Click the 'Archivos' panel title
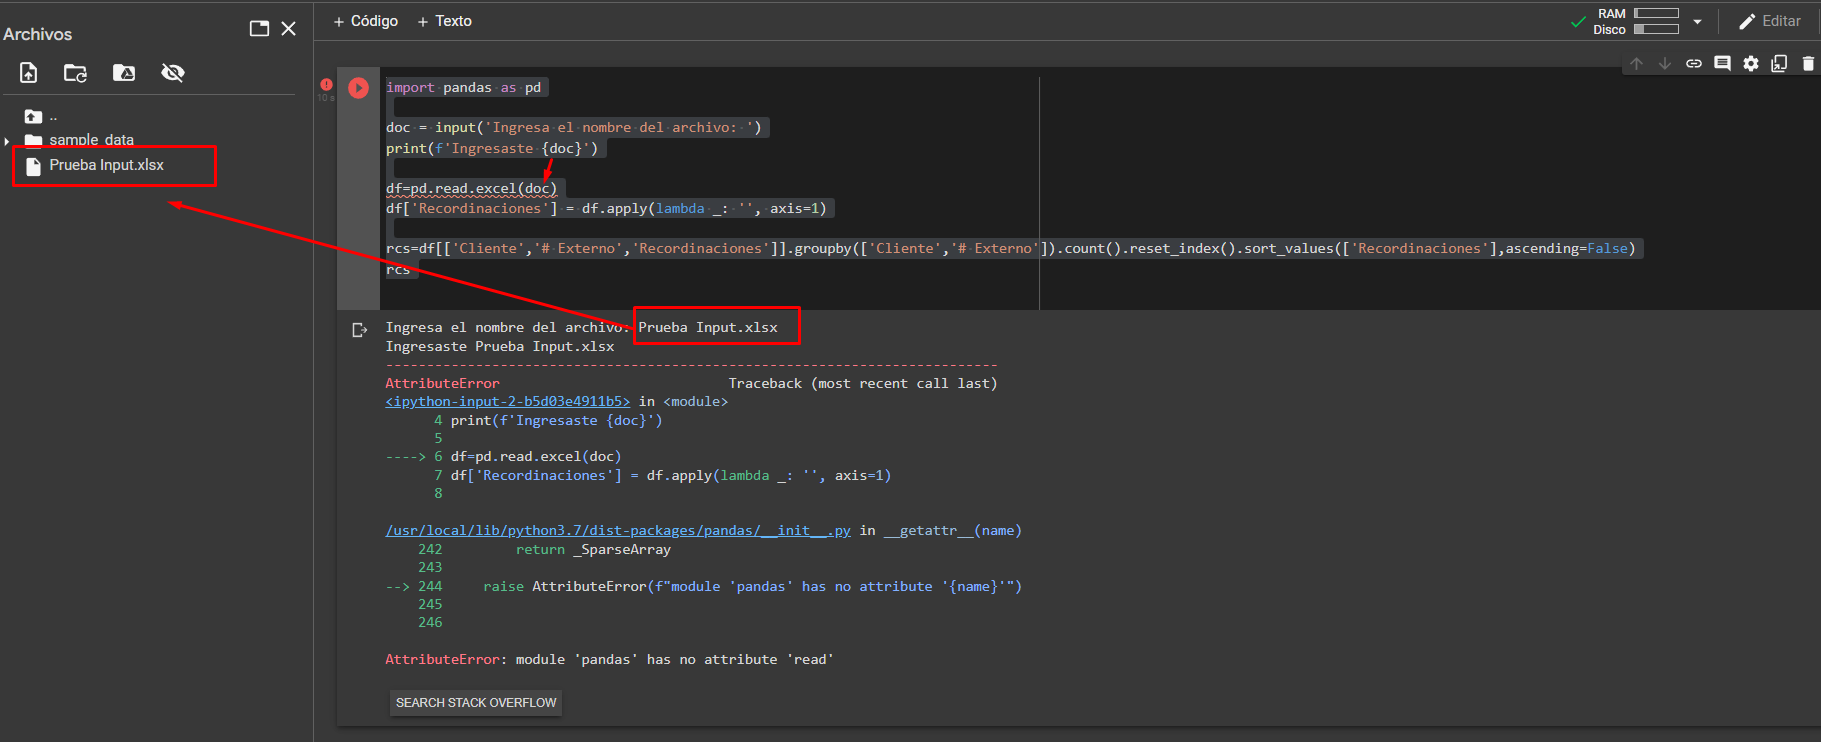The width and height of the screenshot is (1821, 742). click(x=38, y=34)
